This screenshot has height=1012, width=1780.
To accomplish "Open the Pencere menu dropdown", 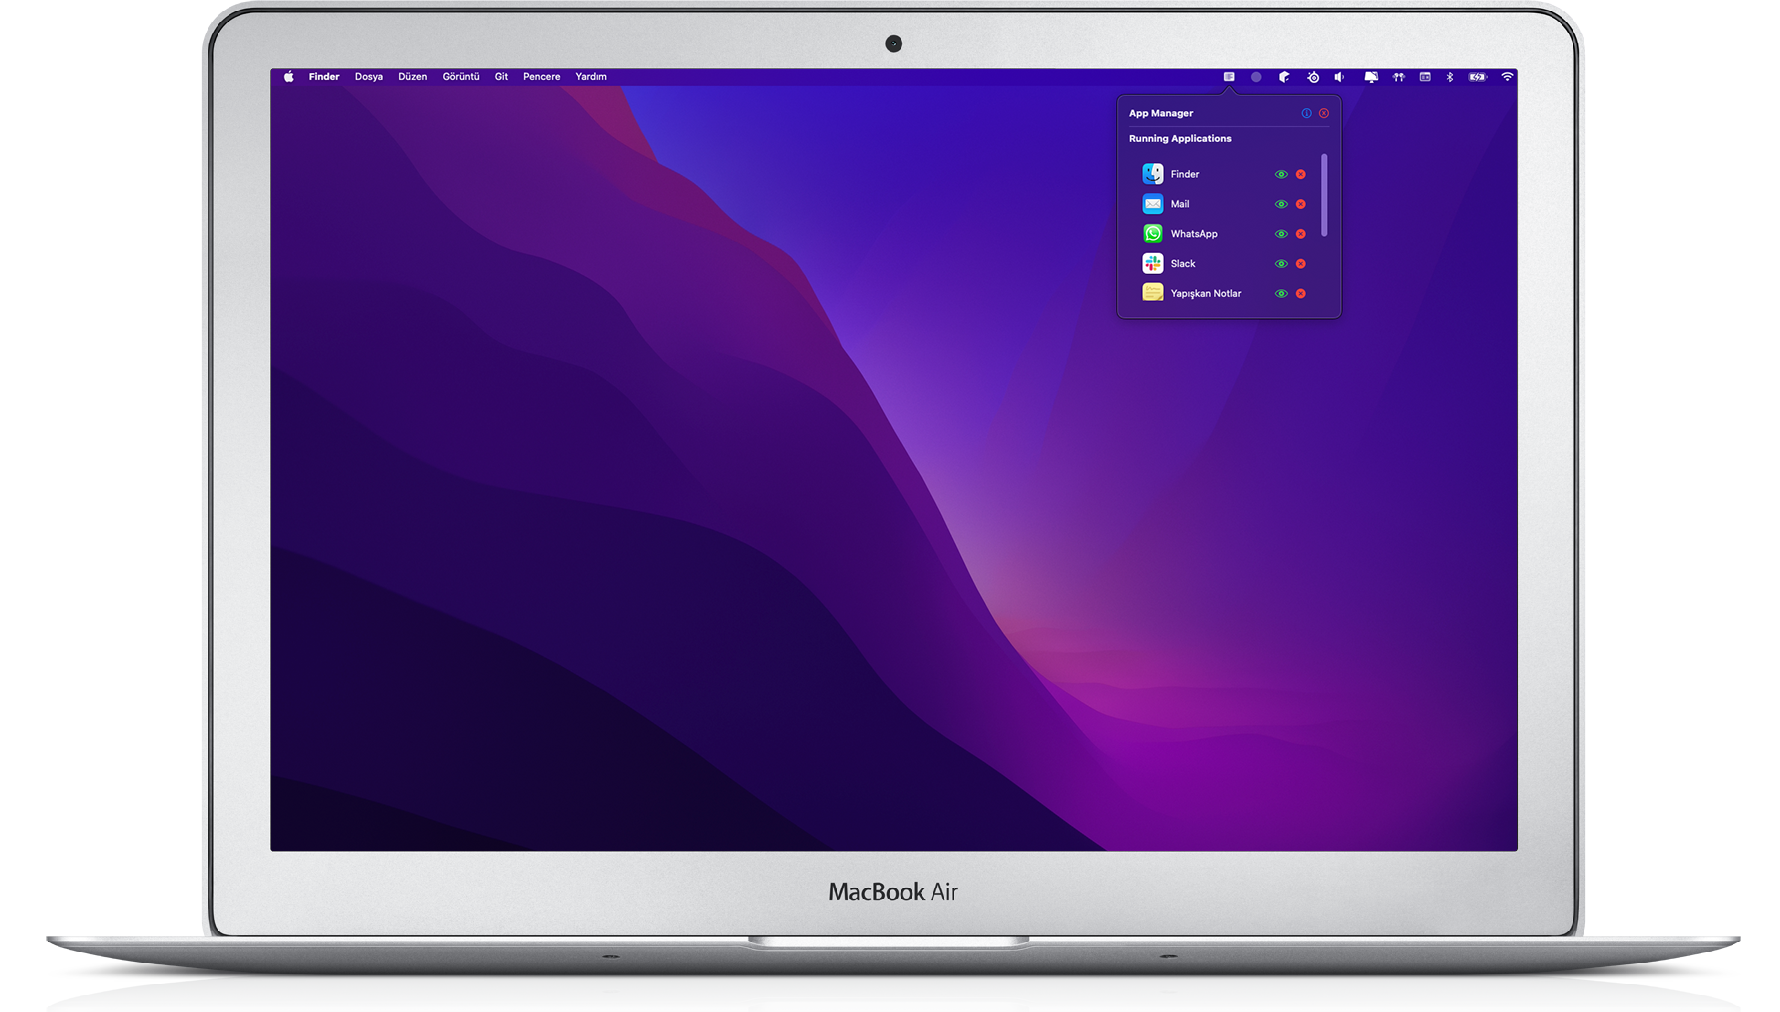I will [541, 77].
